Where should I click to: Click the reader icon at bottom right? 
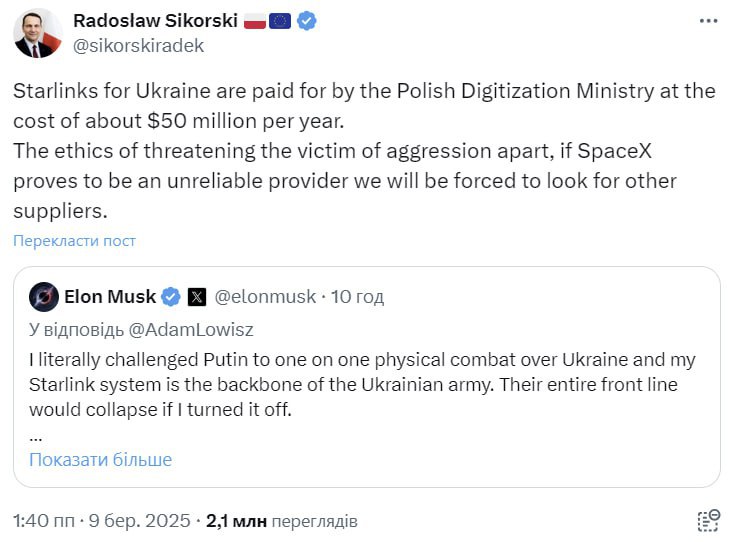pyautogui.click(x=708, y=520)
